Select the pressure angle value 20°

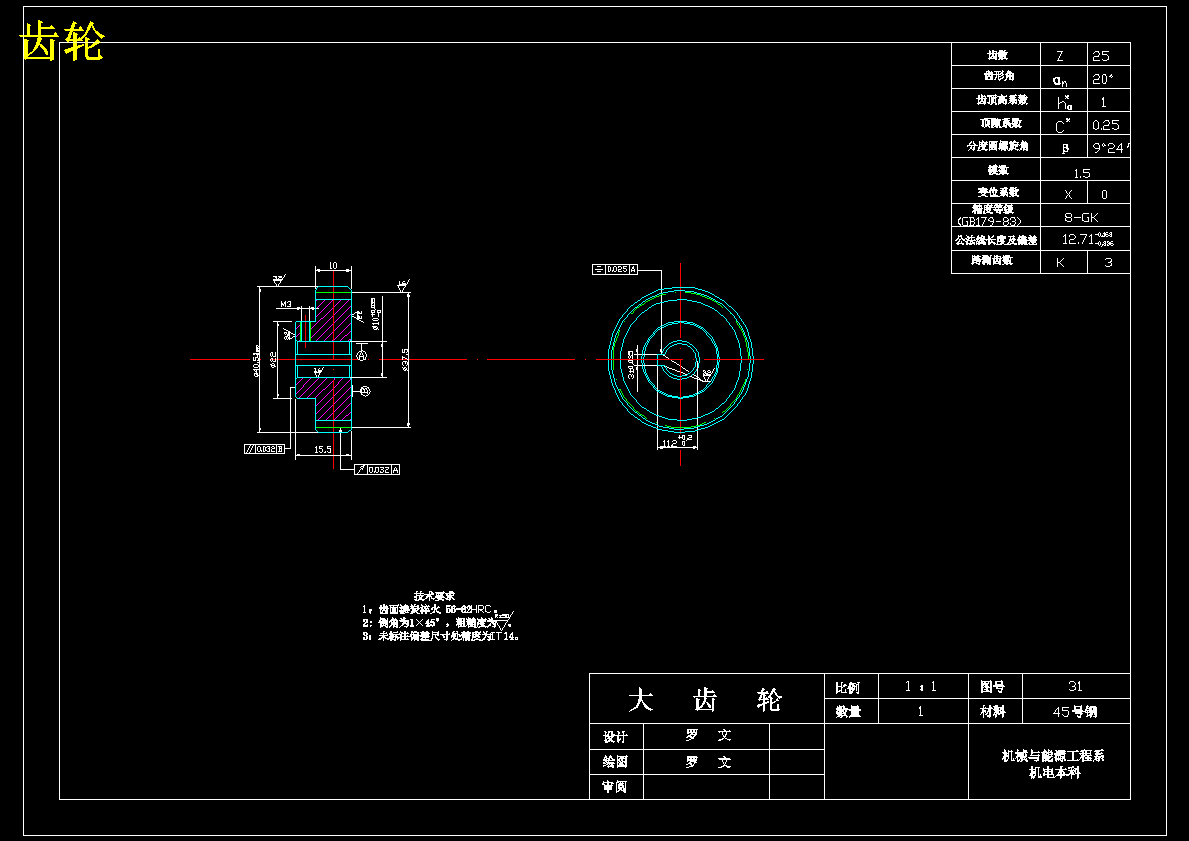point(1103,79)
